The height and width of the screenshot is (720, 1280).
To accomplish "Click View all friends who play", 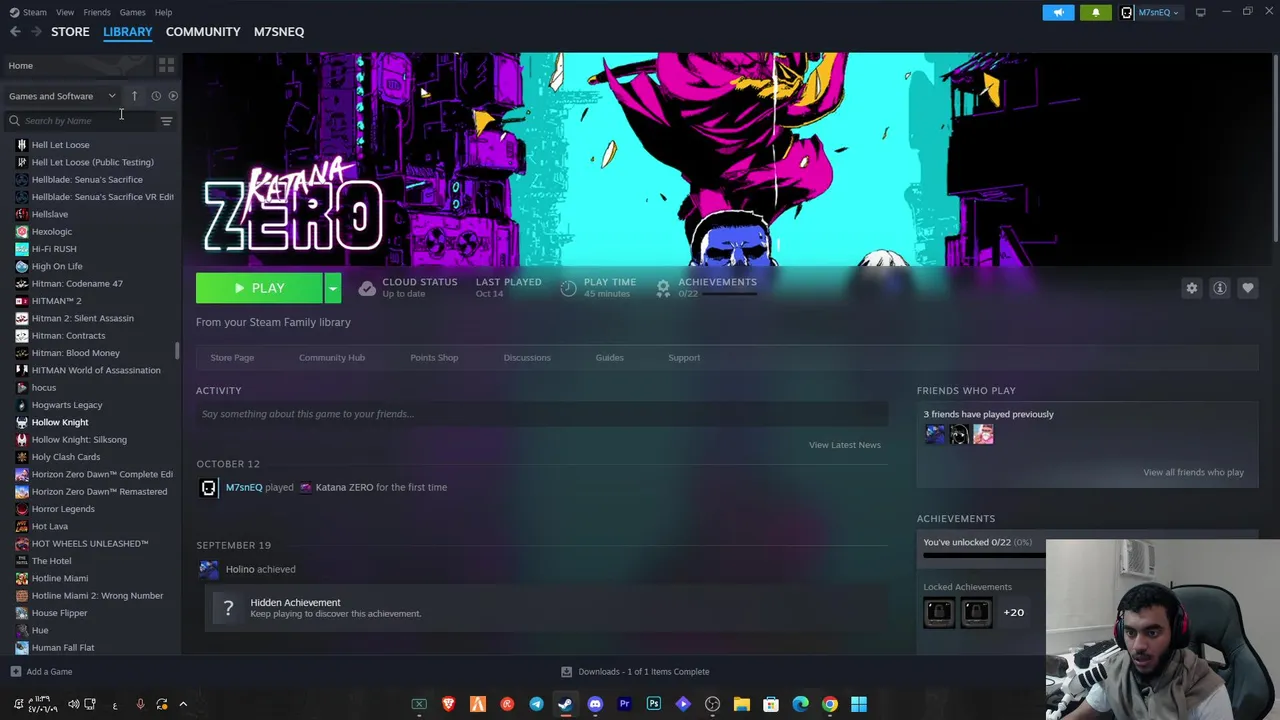I will 1193,472.
